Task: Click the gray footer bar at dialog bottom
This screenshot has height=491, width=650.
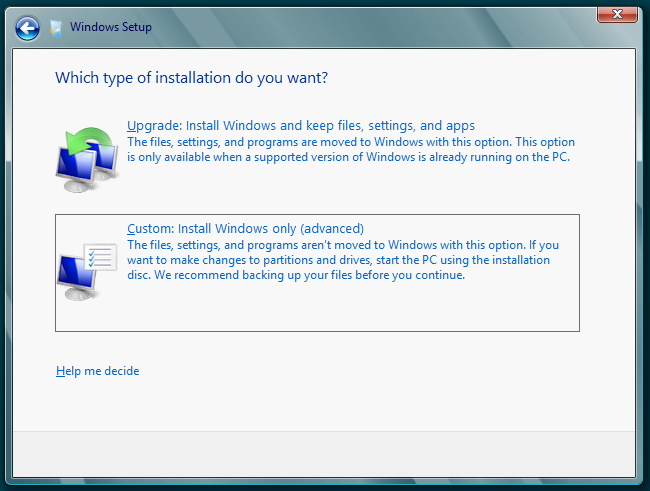Action: tap(324, 453)
